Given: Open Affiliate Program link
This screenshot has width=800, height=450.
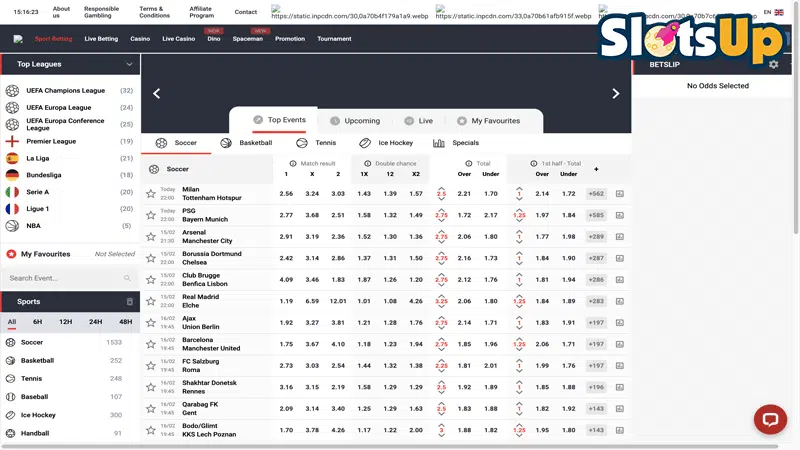Looking at the screenshot, I should pyautogui.click(x=202, y=12).
